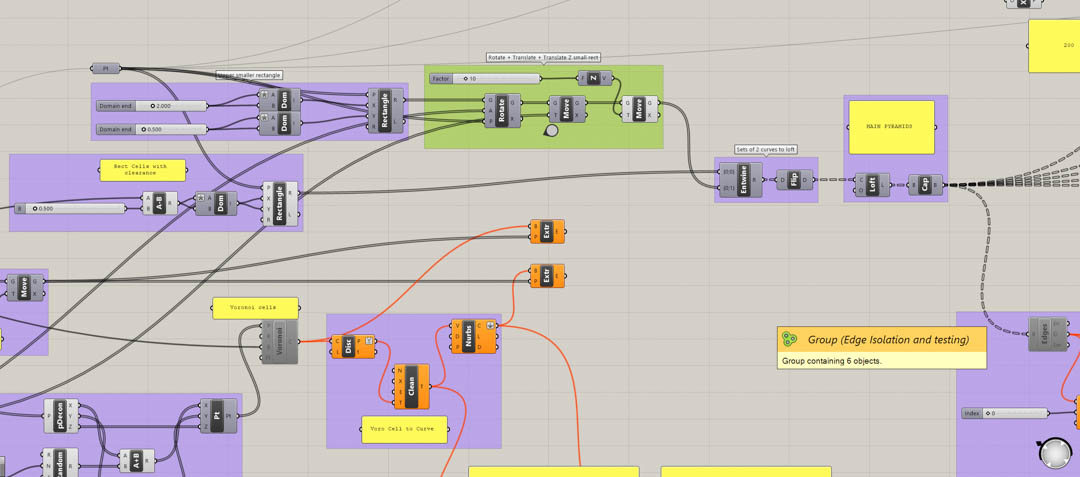1080x477 pixels.
Task: Click the Z unit vector component
Action: point(594,78)
